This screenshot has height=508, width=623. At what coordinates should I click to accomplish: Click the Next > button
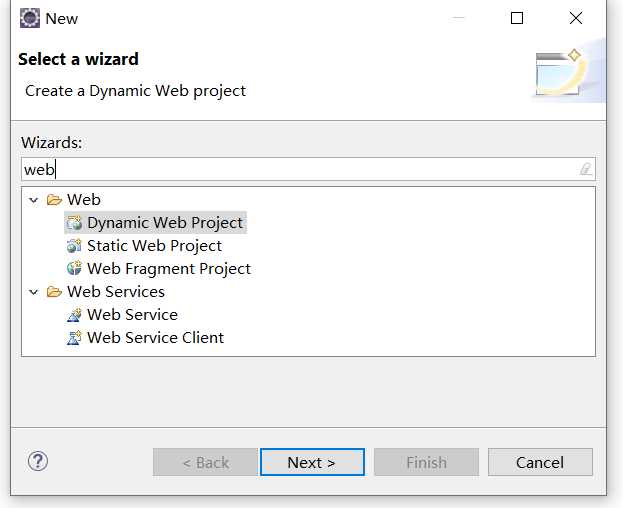(x=312, y=462)
